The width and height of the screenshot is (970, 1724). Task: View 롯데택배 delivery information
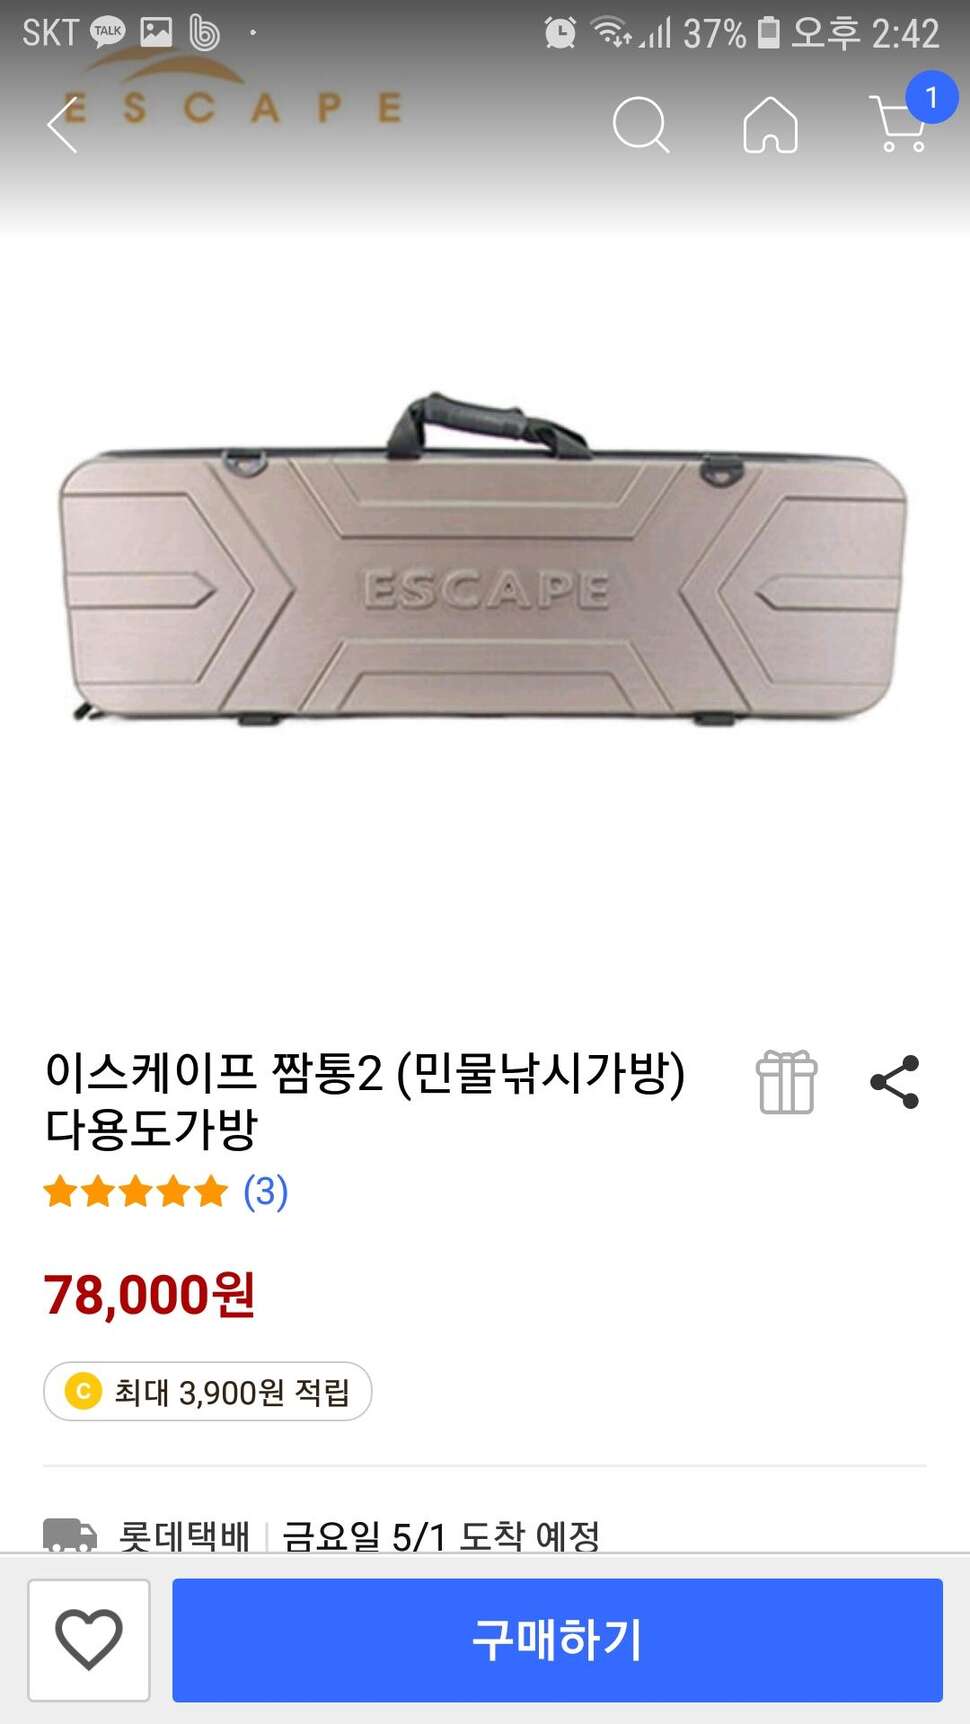click(184, 1535)
